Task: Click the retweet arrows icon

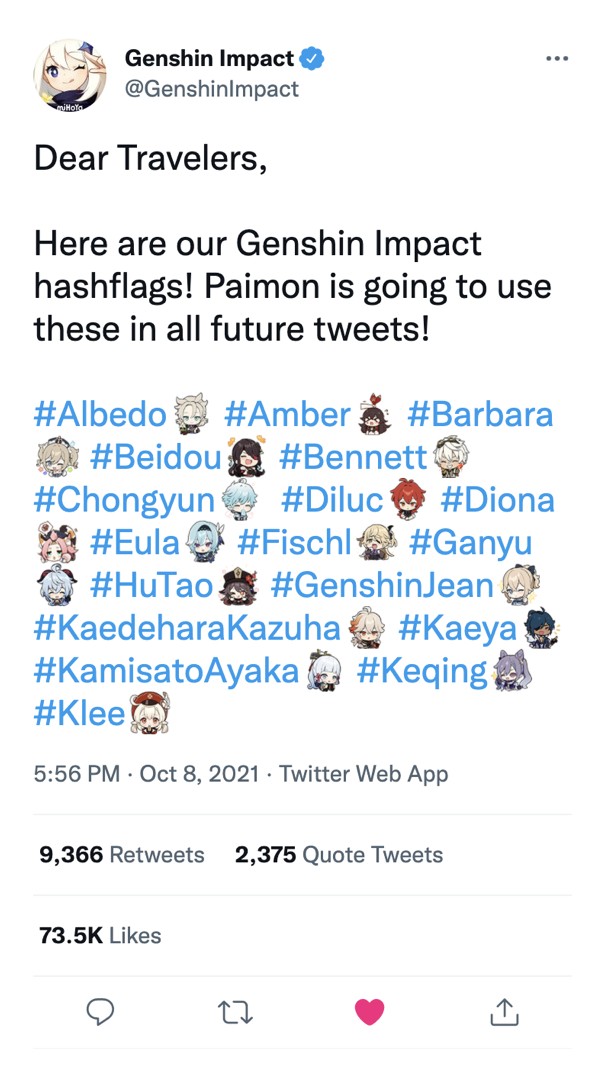Action: coord(235,1012)
